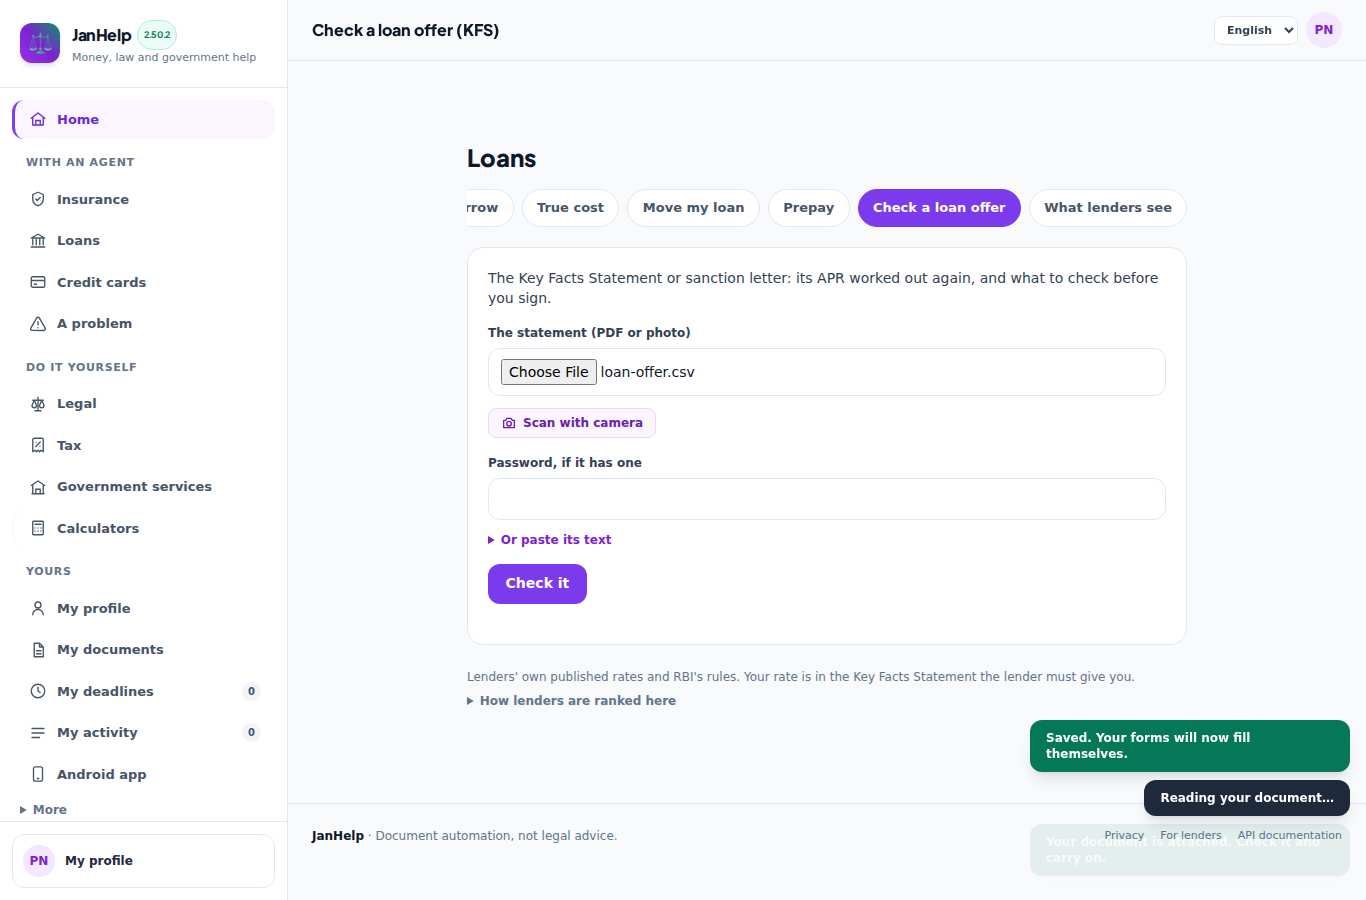Click the Choose File button
Image resolution: width=1366 pixels, height=900 pixels.
tap(549, 372)
